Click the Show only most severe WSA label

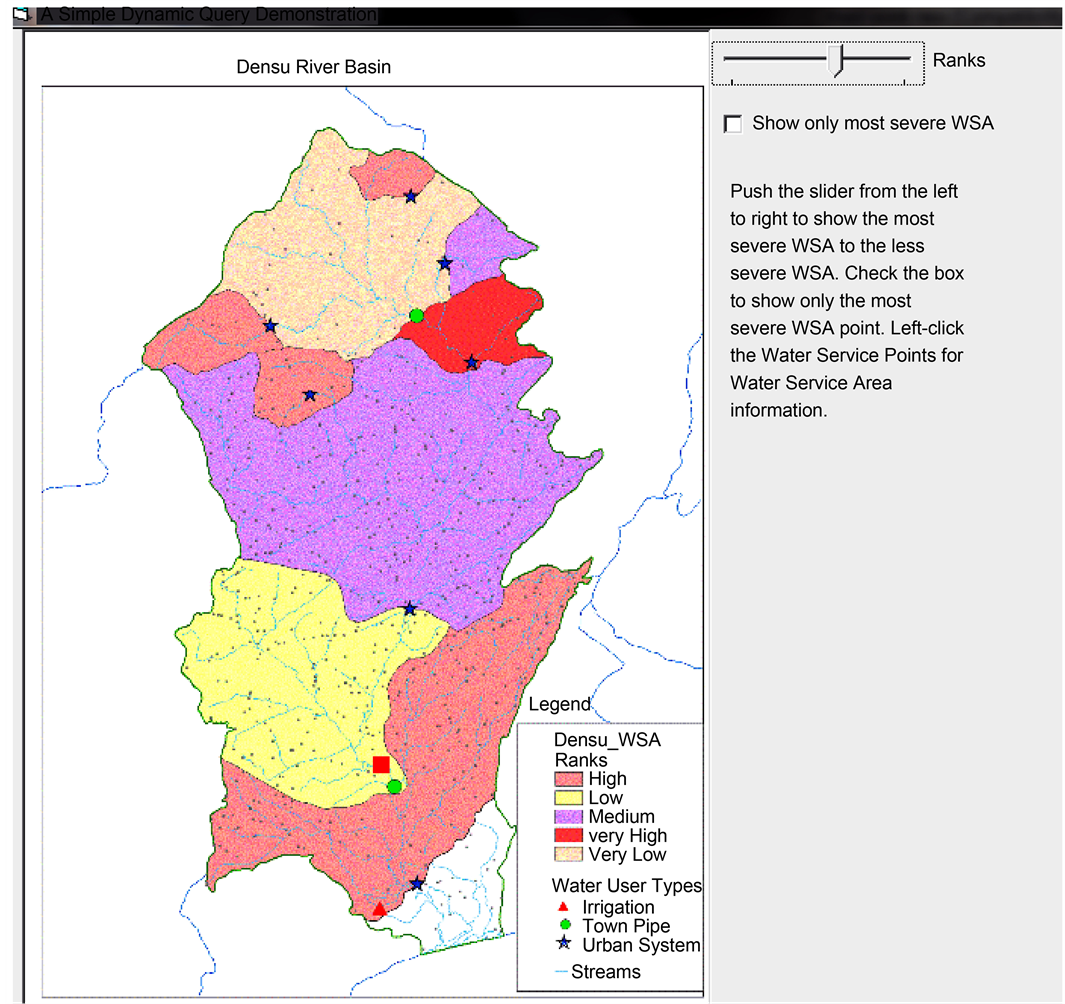[x=872, y=124]
